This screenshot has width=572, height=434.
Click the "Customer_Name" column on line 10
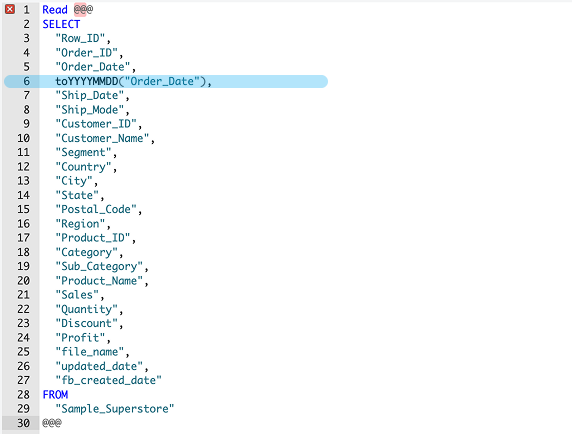pos(102,138)
